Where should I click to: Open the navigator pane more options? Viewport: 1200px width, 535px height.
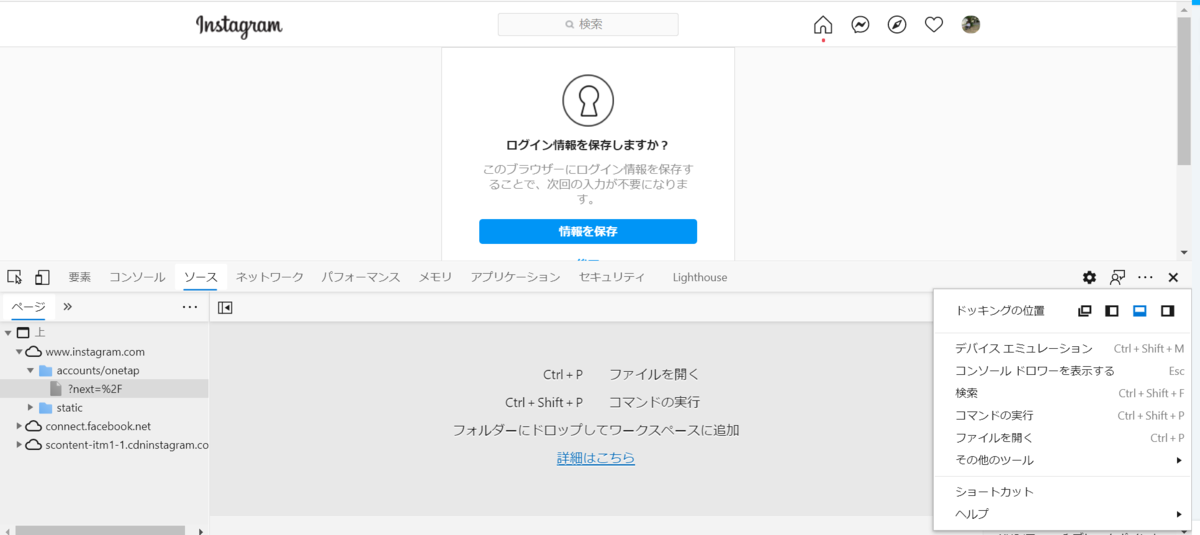(190, 307)
